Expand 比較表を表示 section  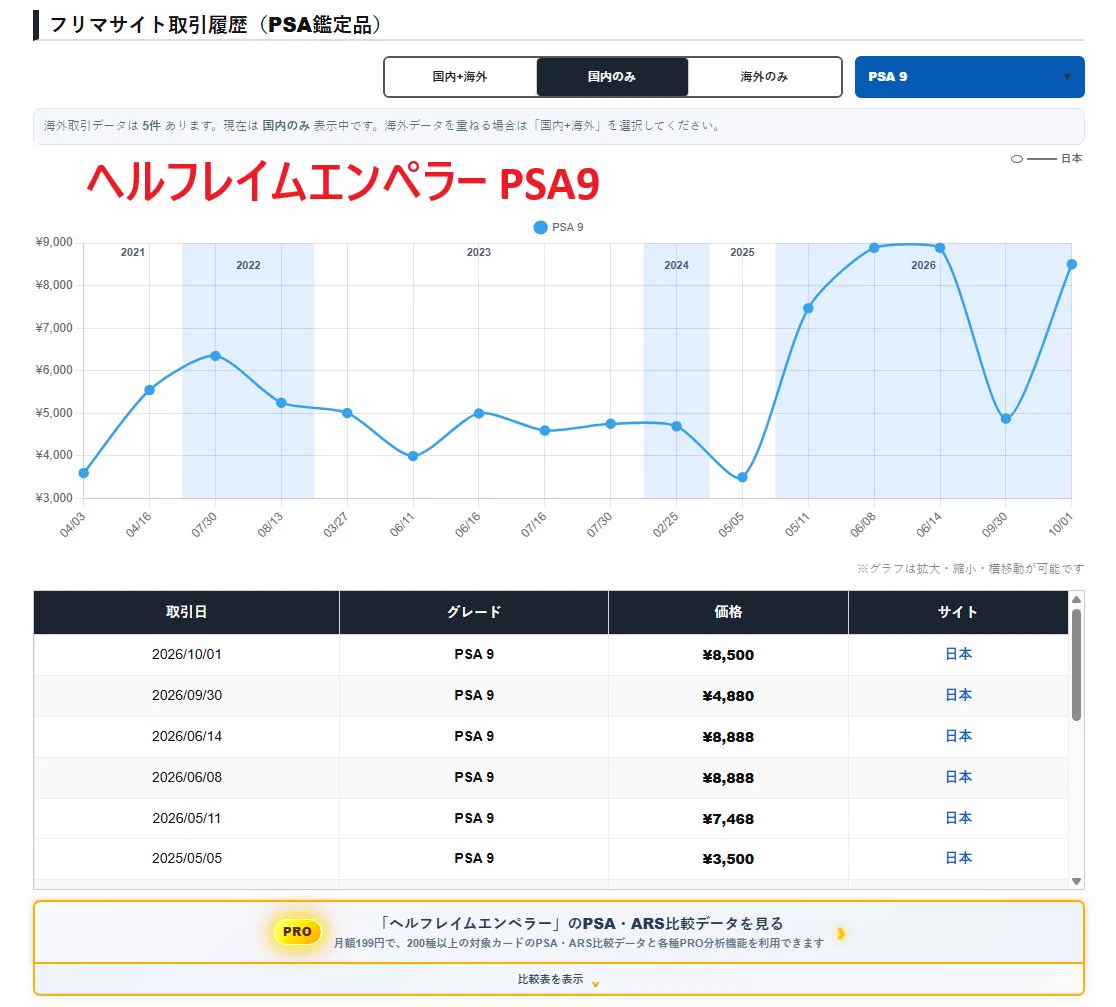(559, 979)
